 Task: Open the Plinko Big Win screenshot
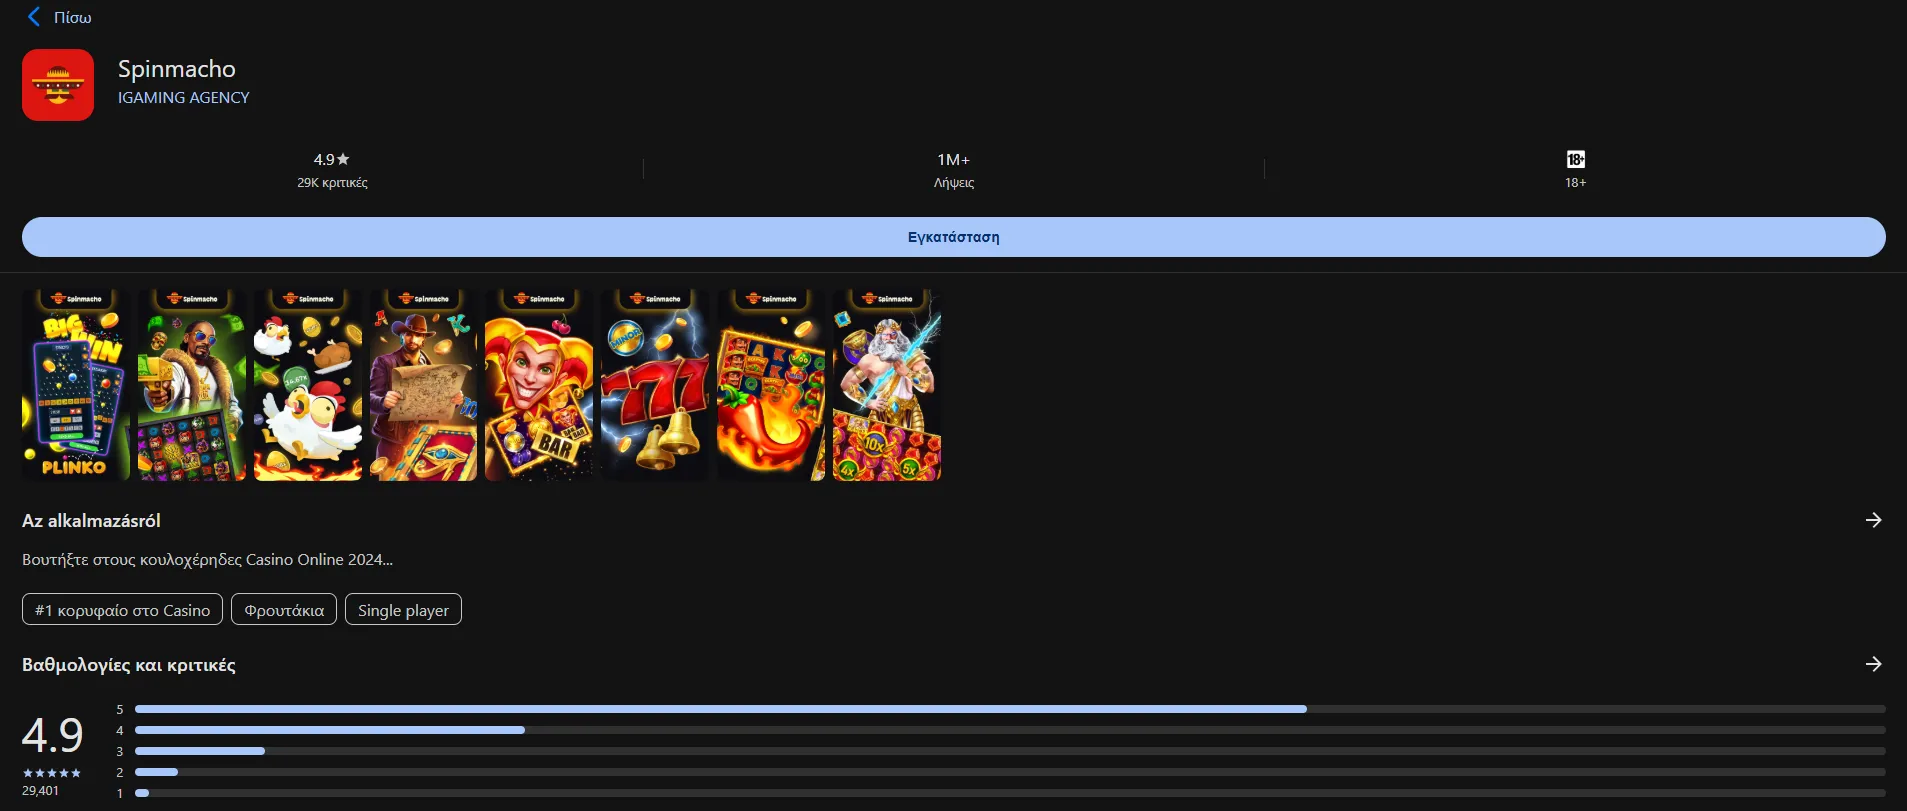(76, 385)
